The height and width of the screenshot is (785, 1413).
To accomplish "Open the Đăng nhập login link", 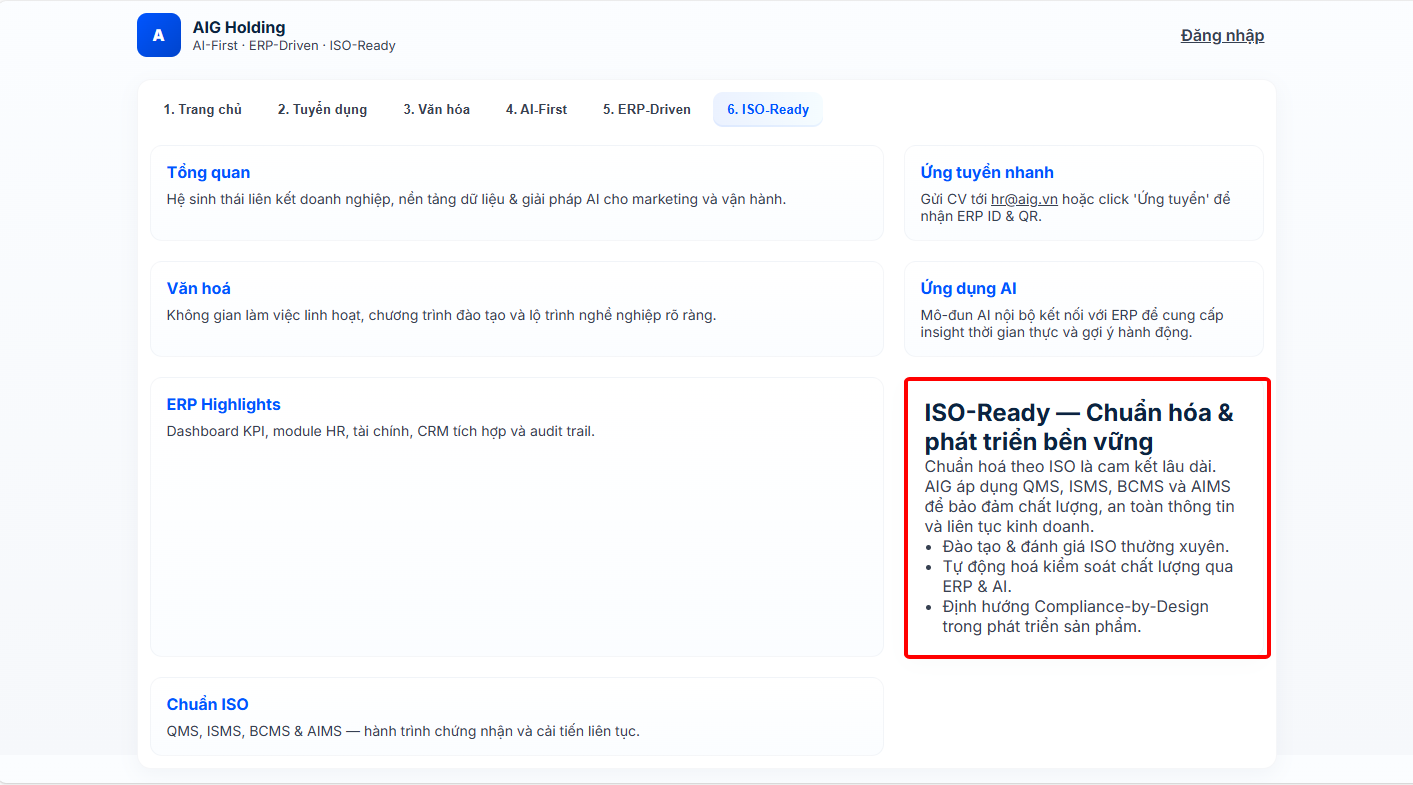I will (1222, 35).
